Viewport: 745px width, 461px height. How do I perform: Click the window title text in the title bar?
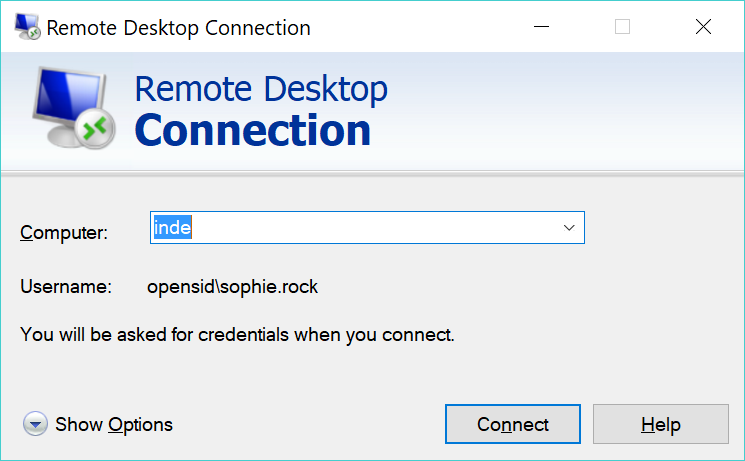click(178, 27)
